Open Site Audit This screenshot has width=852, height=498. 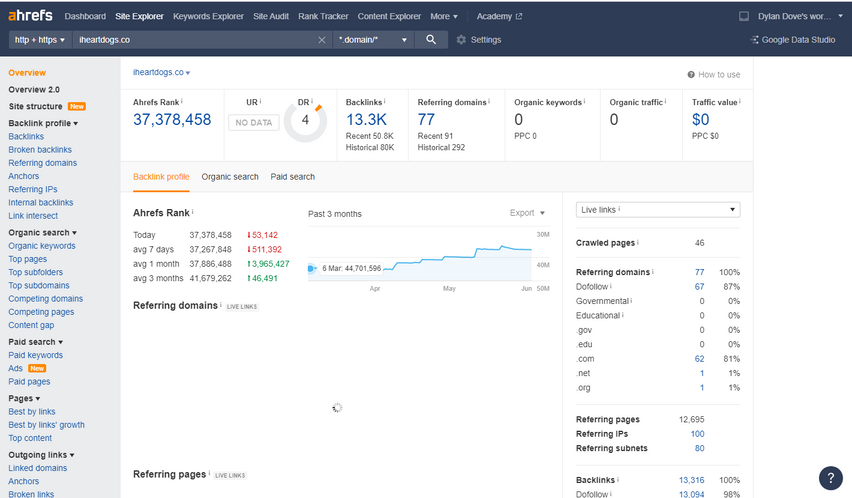[271, 16]
